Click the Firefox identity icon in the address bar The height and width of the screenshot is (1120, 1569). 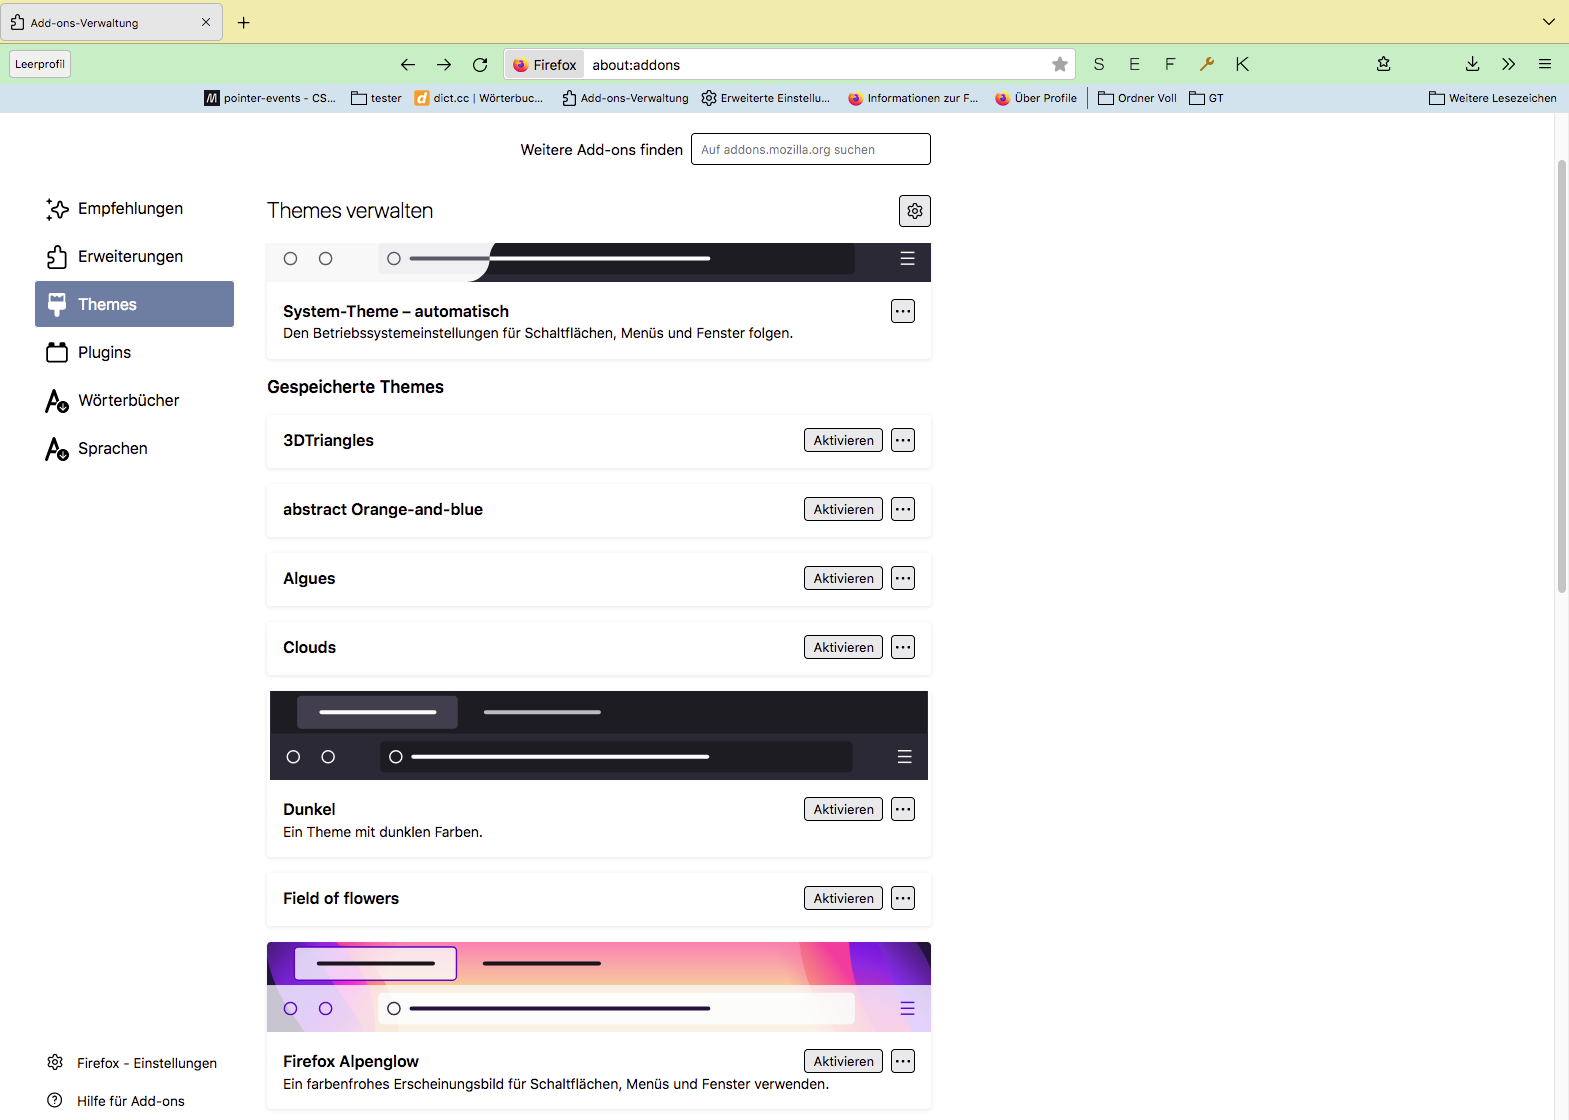(545, 65)
